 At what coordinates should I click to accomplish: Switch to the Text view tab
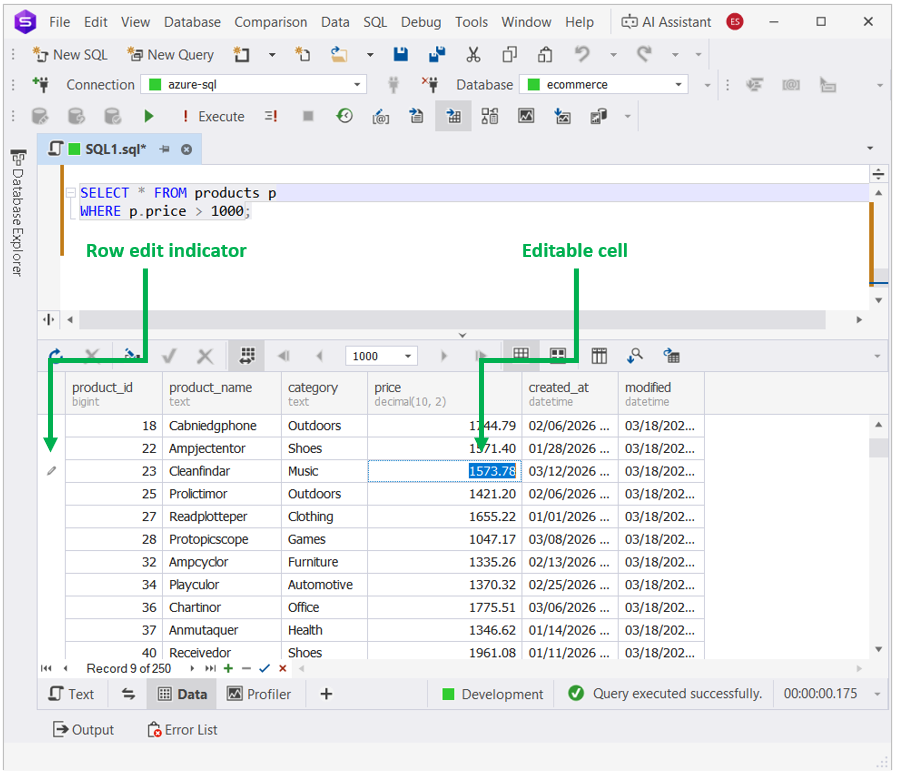(x=72, y=694)
